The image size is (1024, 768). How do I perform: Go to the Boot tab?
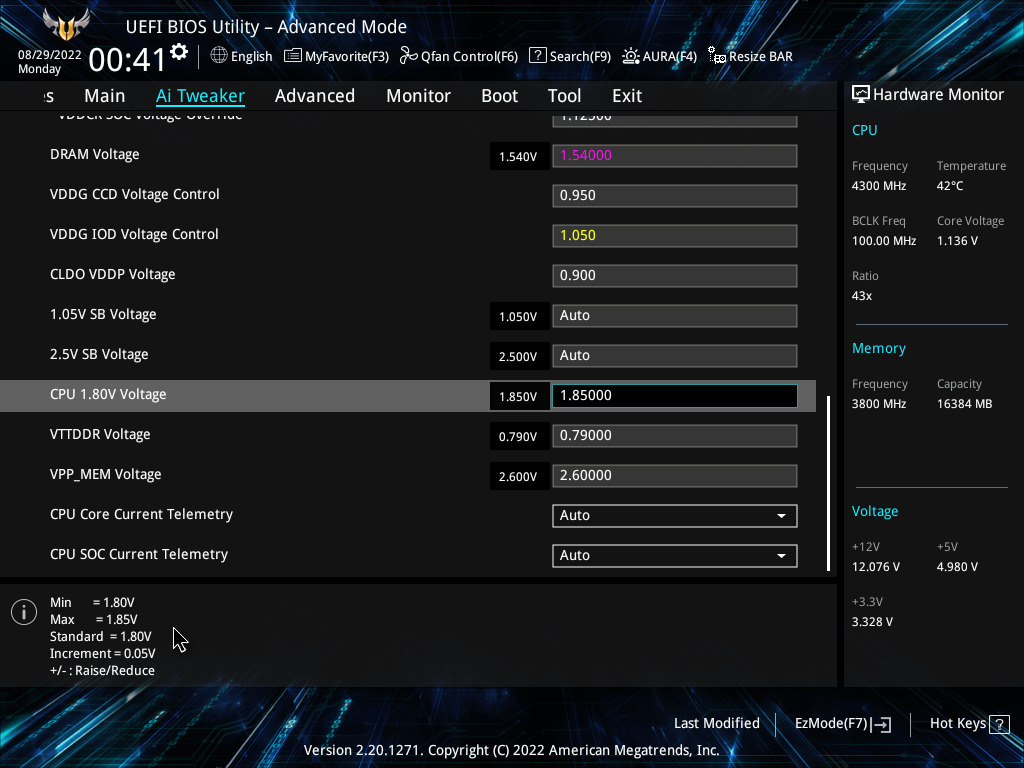(500, 96)
